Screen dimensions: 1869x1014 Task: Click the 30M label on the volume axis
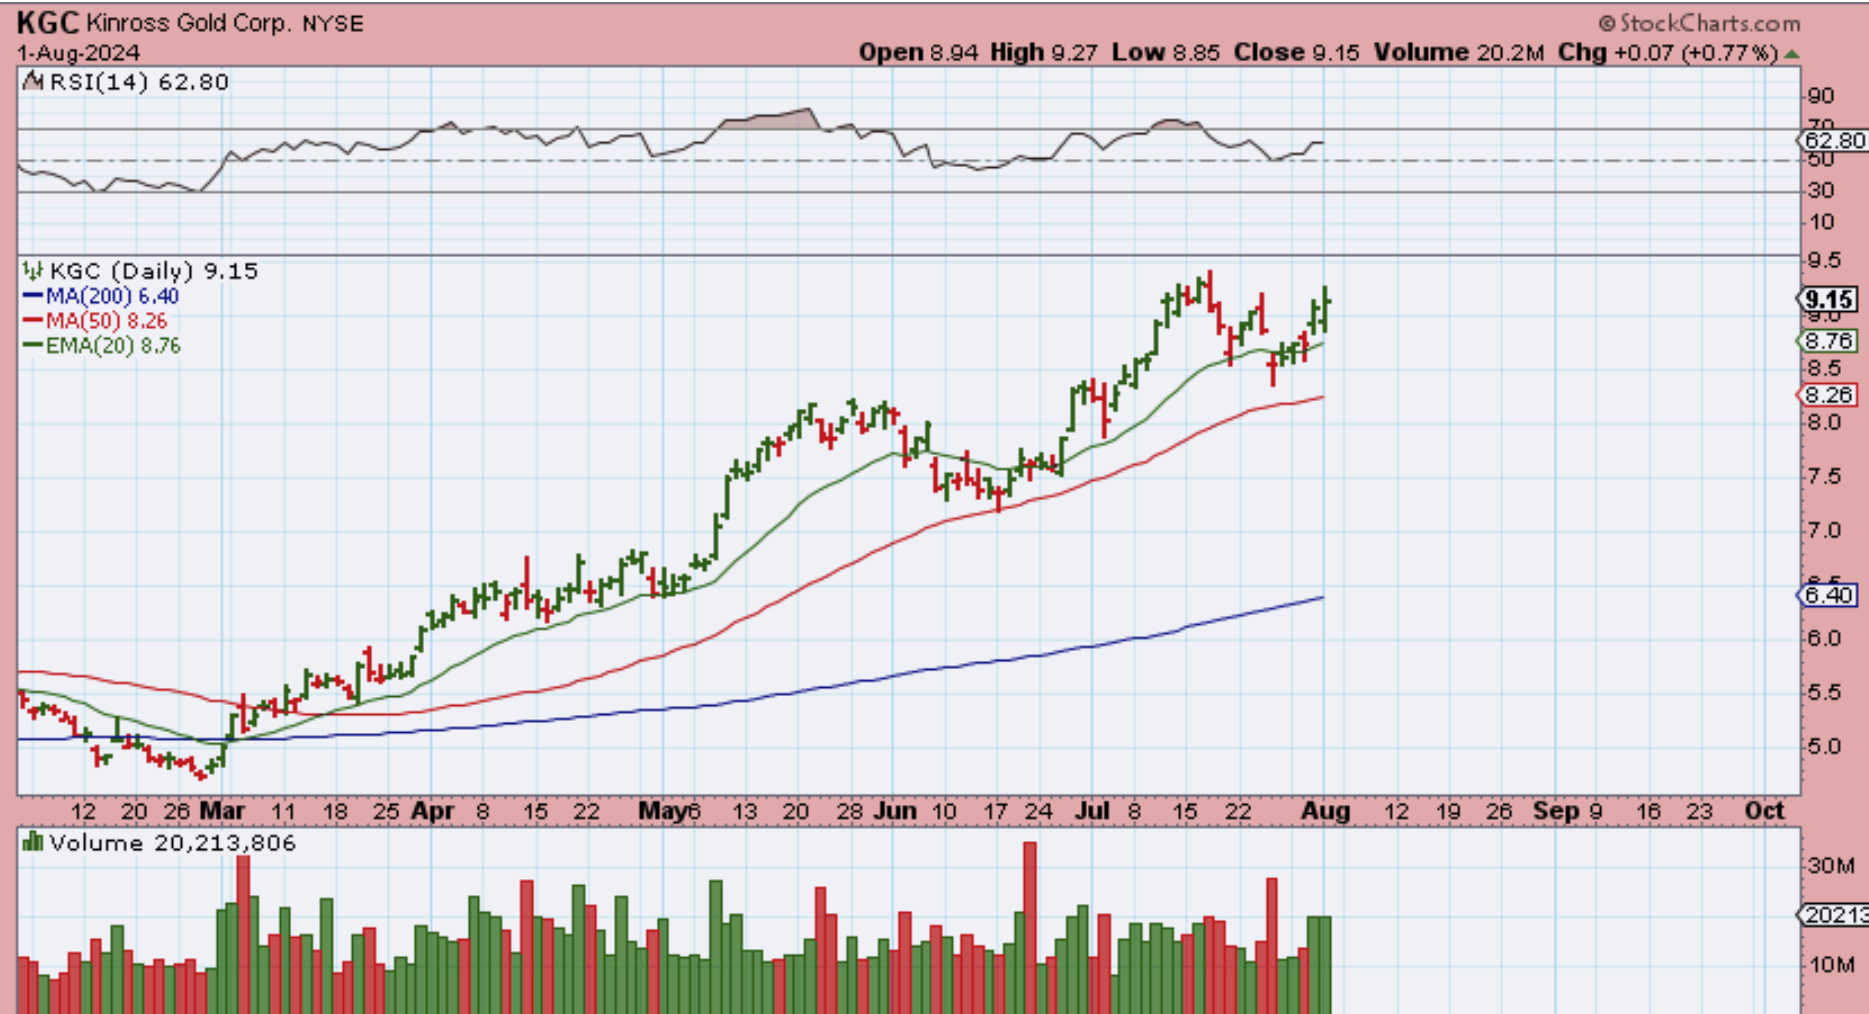(1831, 866)
